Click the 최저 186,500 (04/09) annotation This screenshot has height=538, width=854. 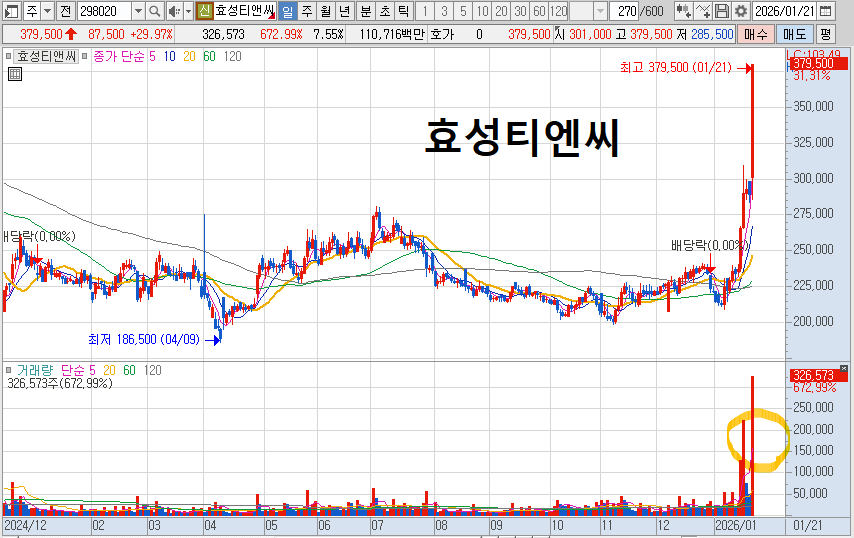(x=144, y=339)
